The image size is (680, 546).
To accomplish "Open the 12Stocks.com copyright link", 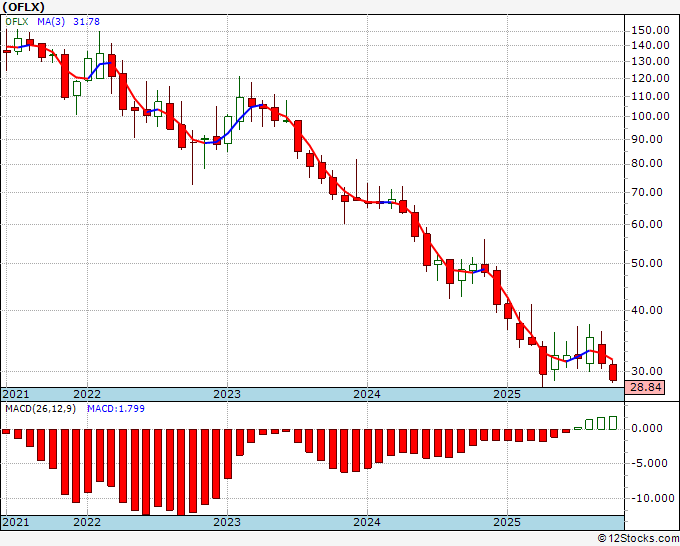I will (638, 538).
